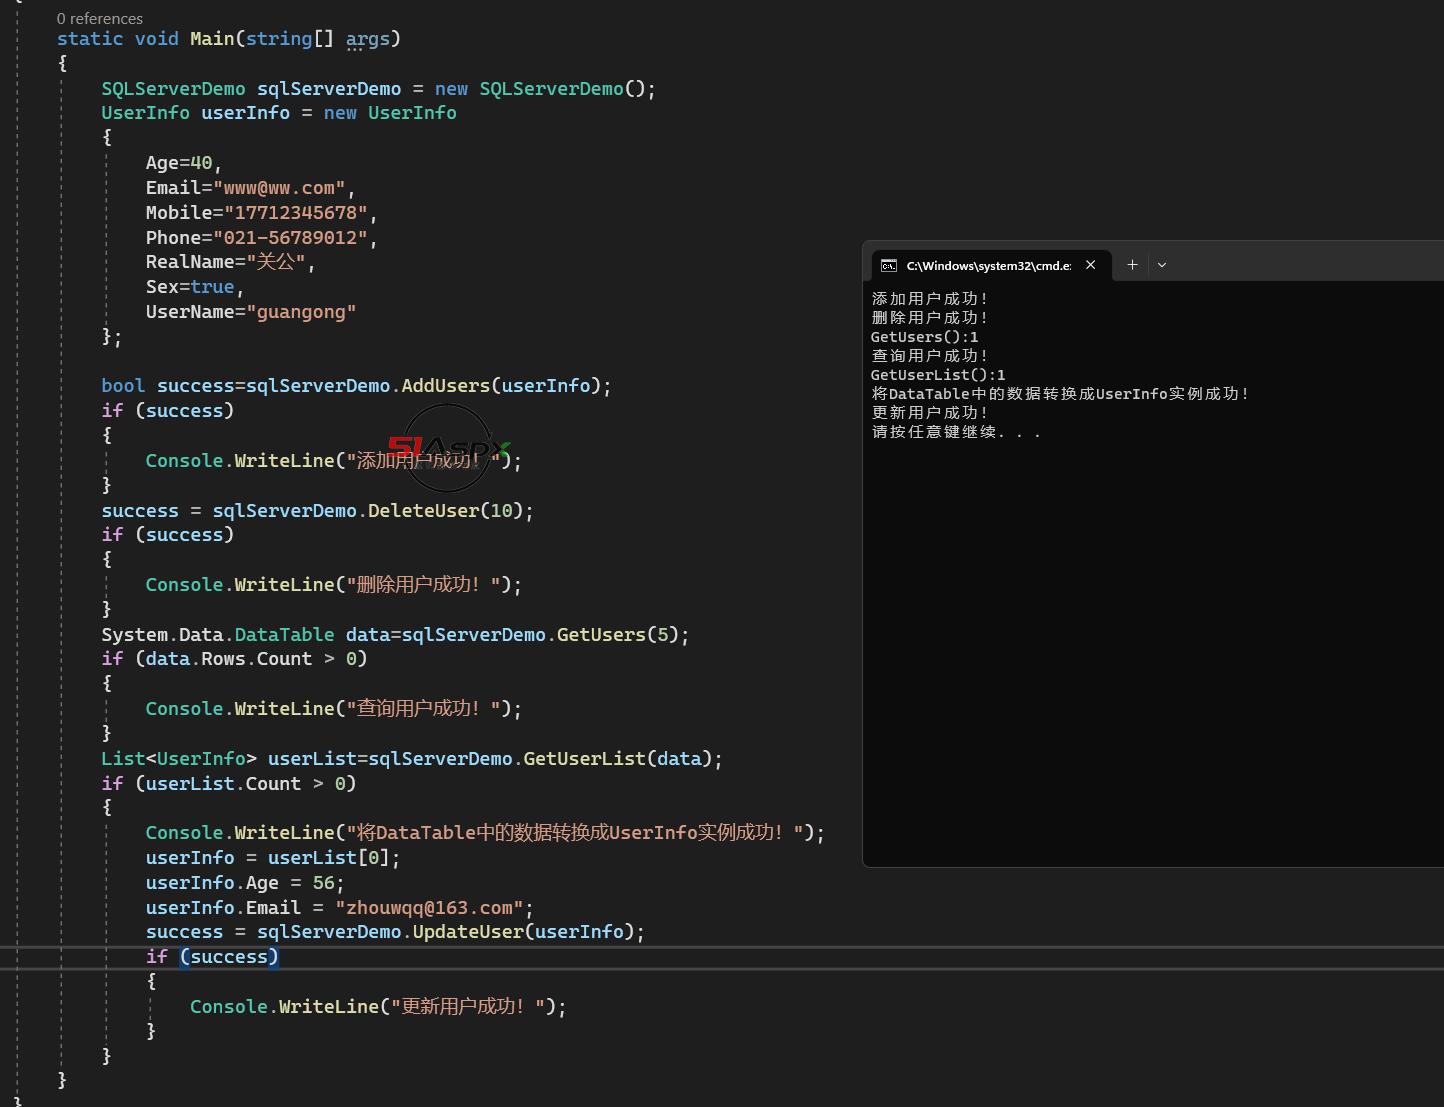Click the "guangong" UserName string value
Screen dimensions: 1444x1107
(x=301, y=312)
